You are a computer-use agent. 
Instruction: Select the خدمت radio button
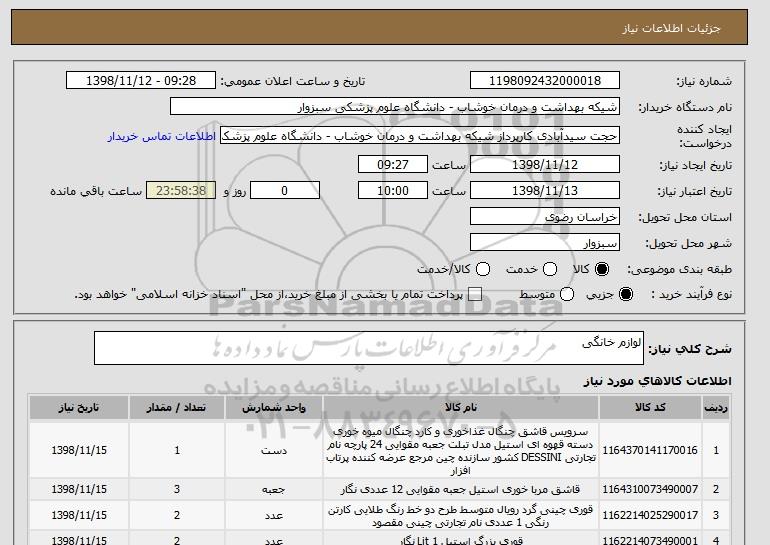click(550, 269)
